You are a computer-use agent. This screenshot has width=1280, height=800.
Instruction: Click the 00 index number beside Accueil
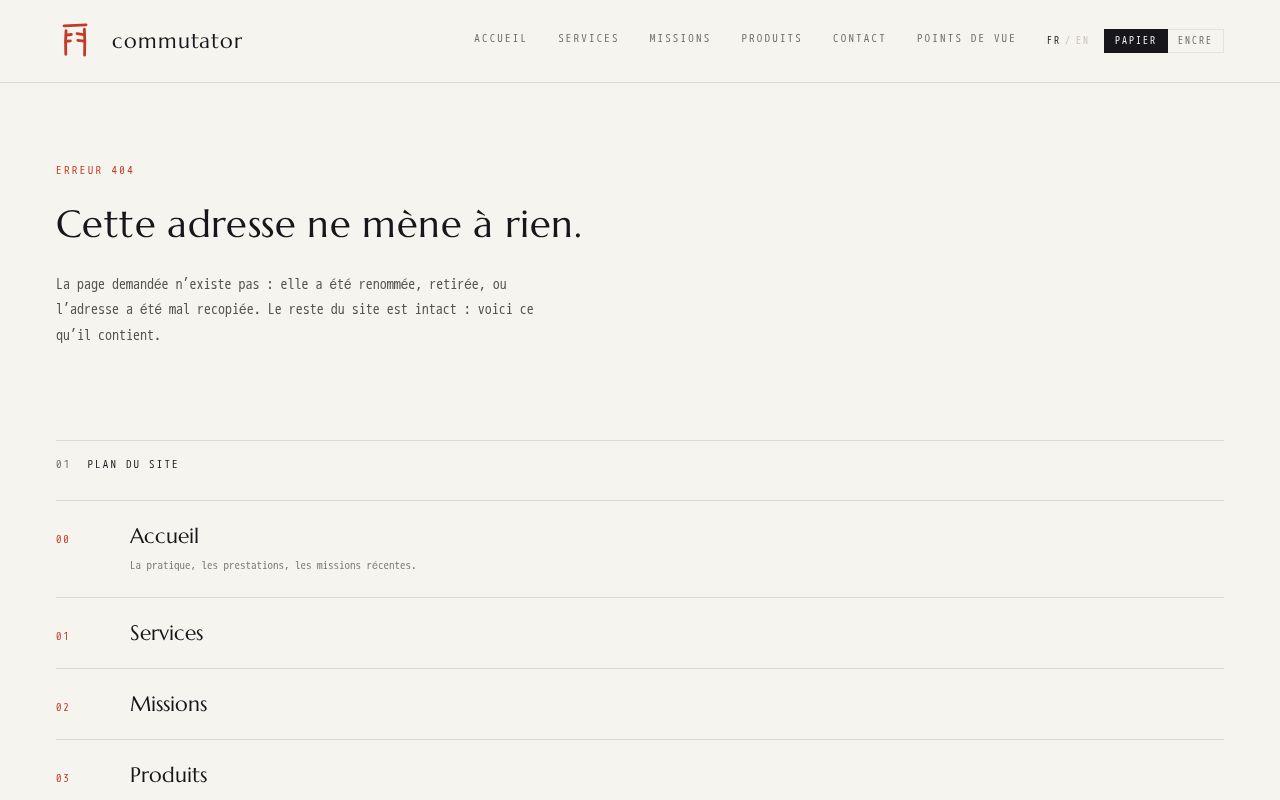click(63, 540)
